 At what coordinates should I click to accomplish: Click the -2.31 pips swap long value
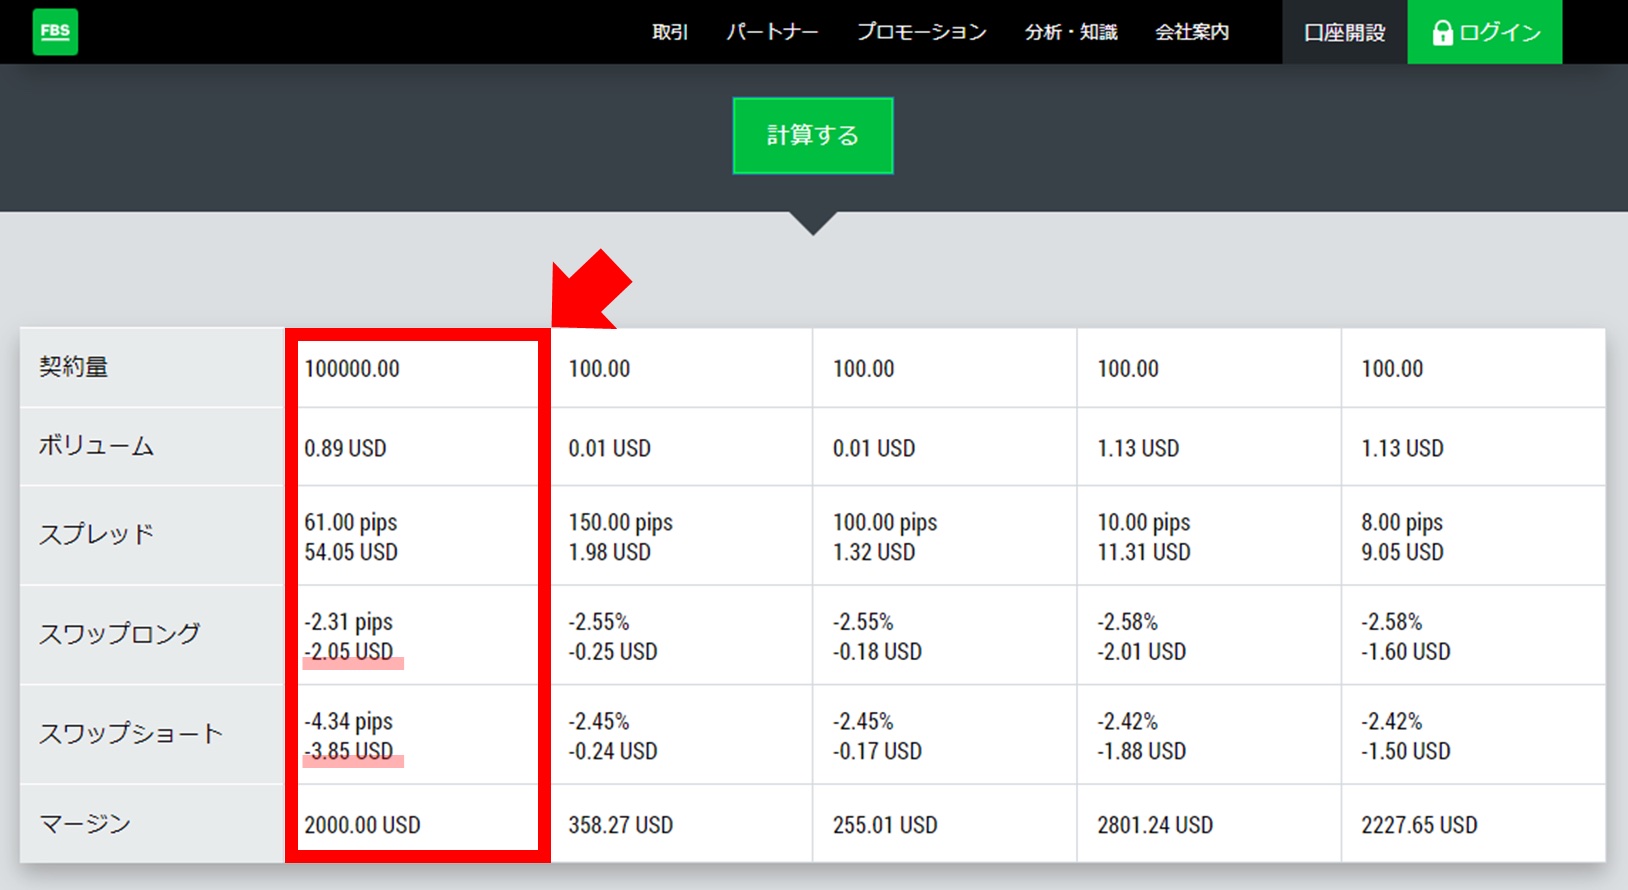coord(348,622)
